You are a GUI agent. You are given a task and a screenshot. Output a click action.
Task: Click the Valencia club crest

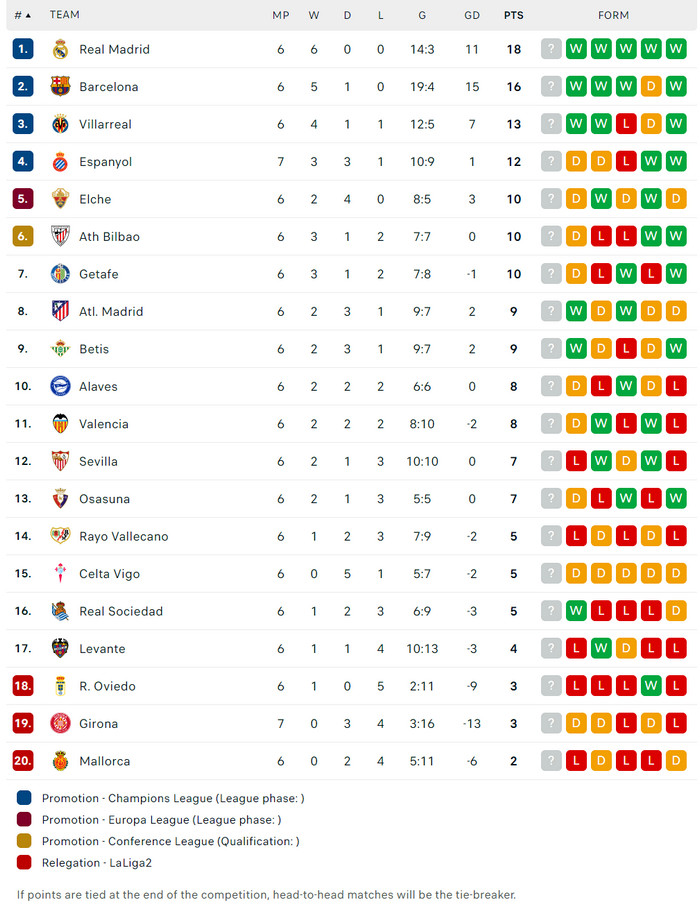point(60,424)
